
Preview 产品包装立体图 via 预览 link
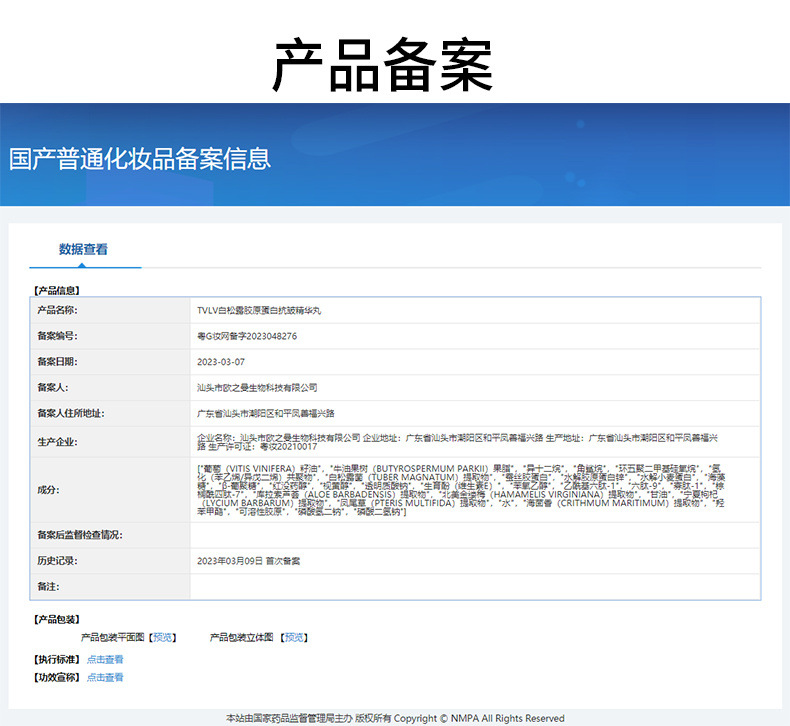click(x=294, y=637)
